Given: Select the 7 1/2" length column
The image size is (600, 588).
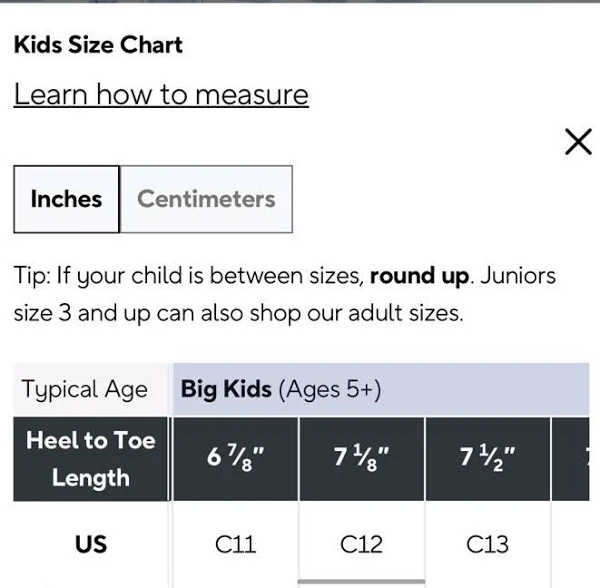Looking at the screenshot, I should point(487,459).
